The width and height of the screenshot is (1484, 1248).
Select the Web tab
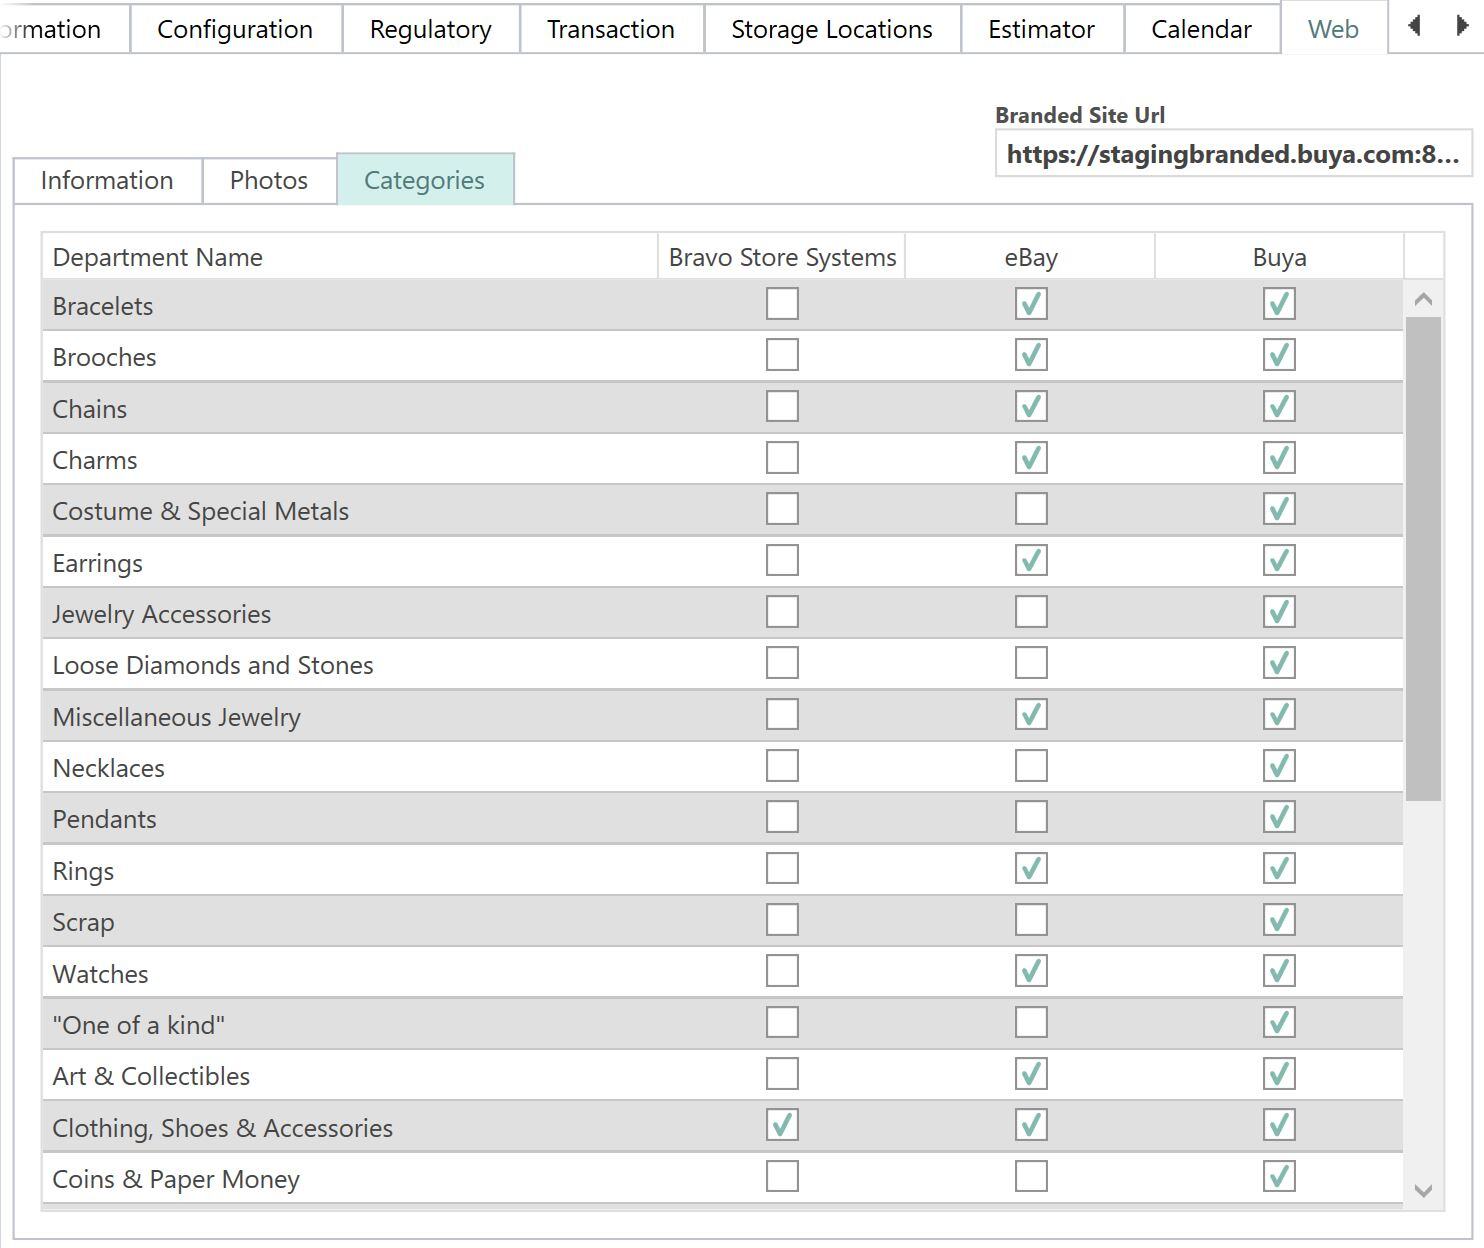tap(1333, 28)
